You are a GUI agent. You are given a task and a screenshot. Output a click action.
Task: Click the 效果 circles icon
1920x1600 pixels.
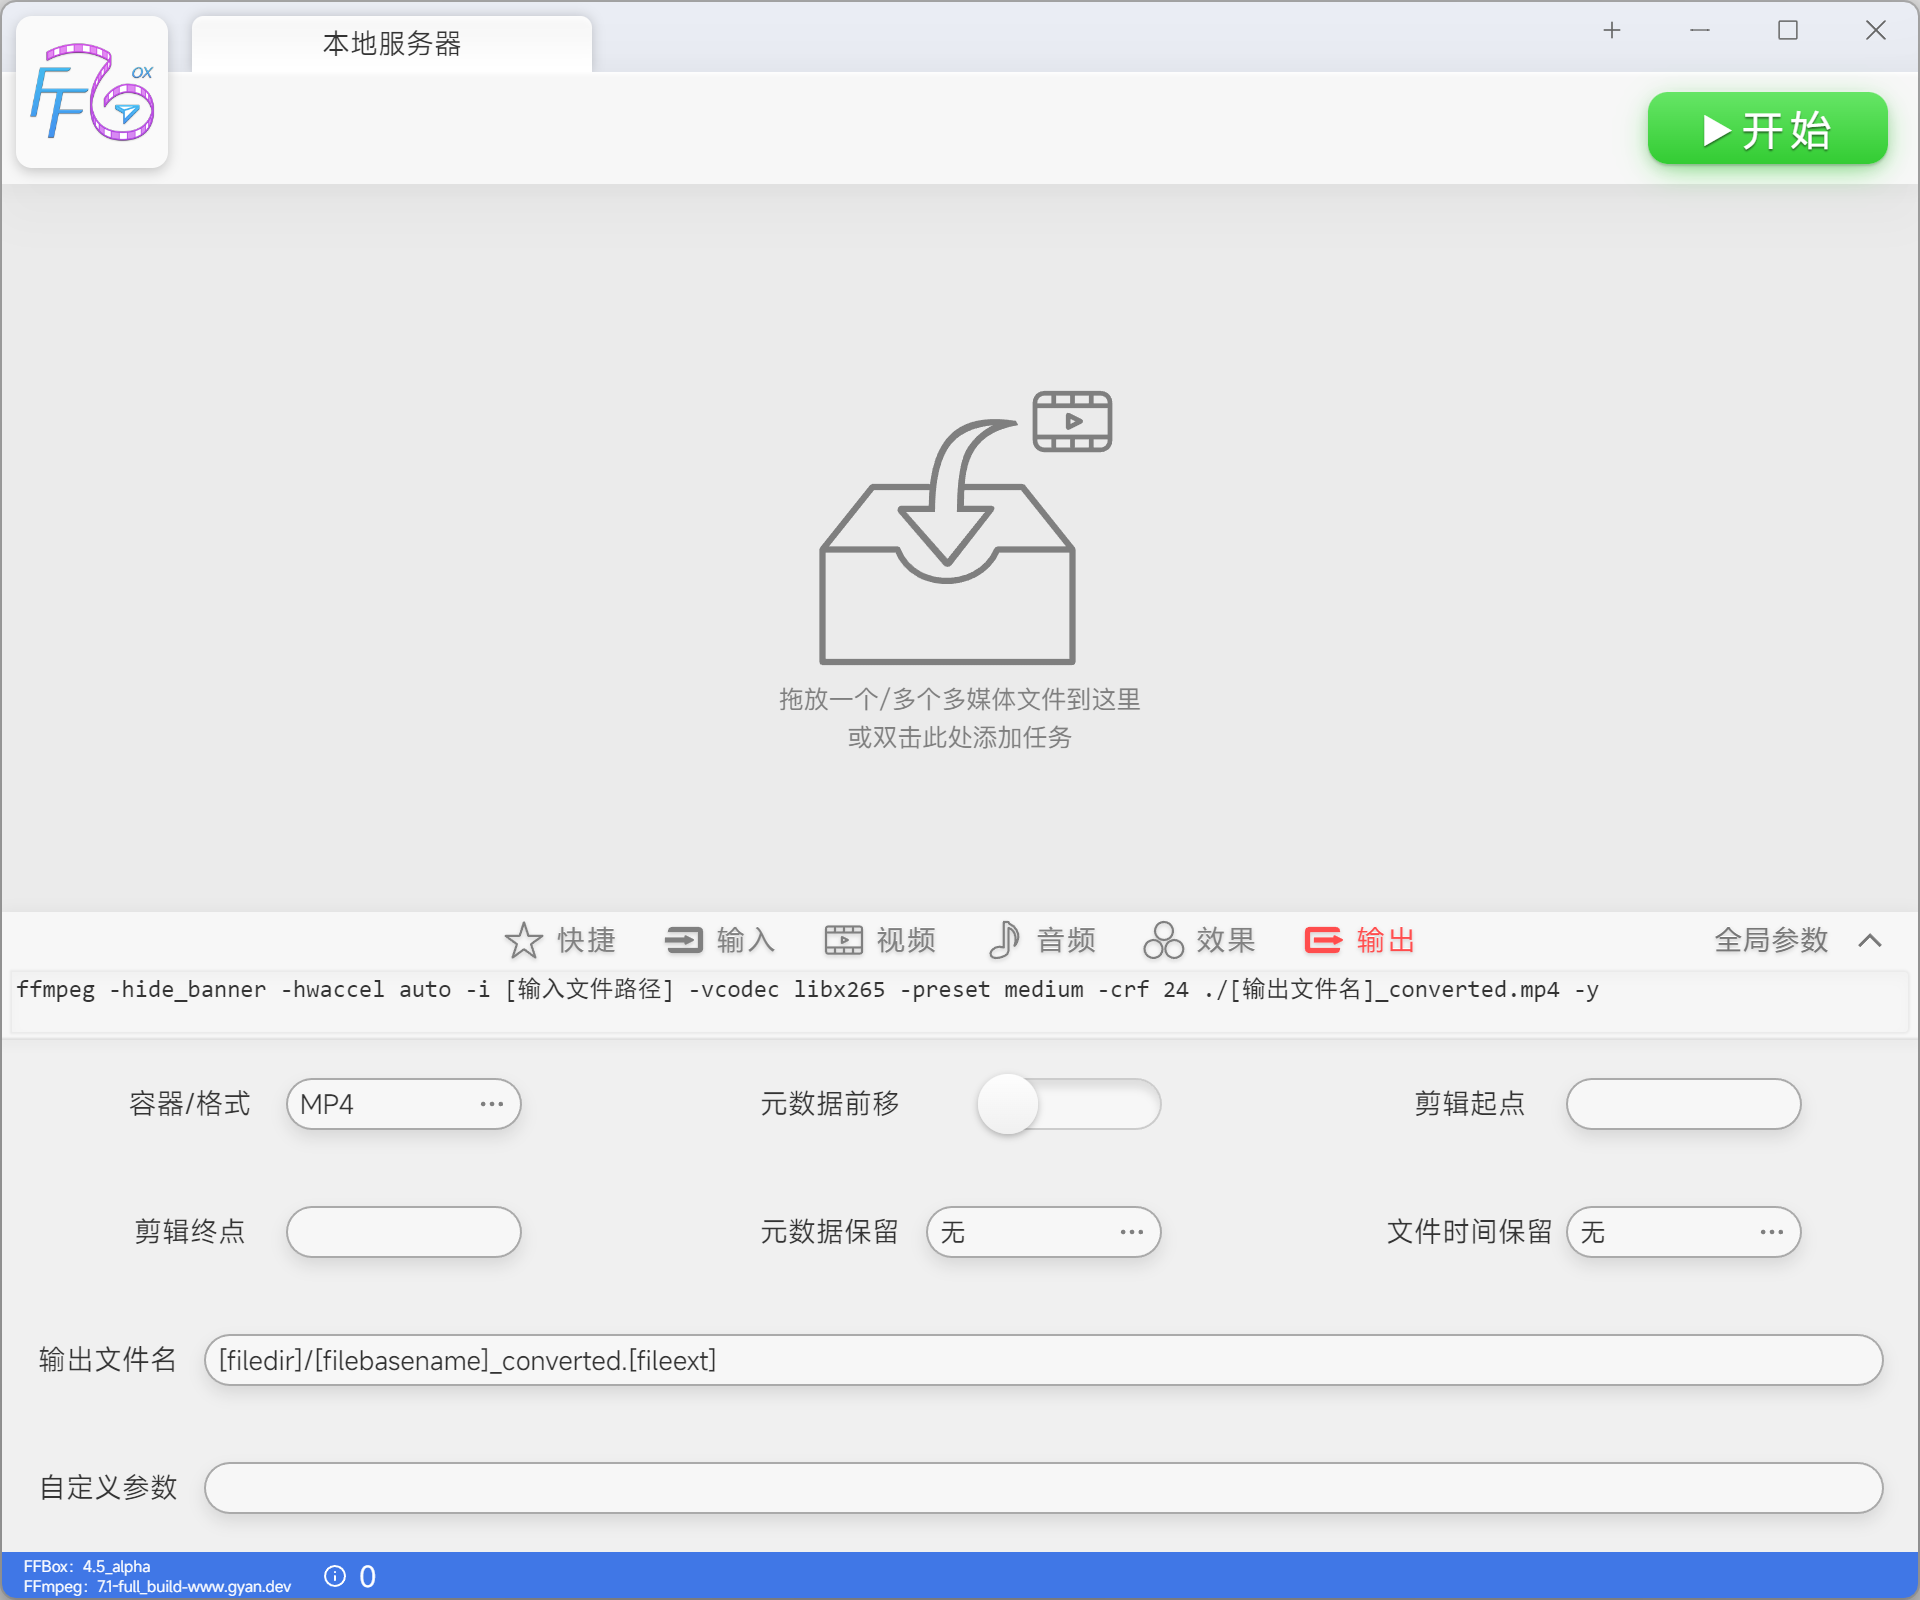click(1163, 940)
